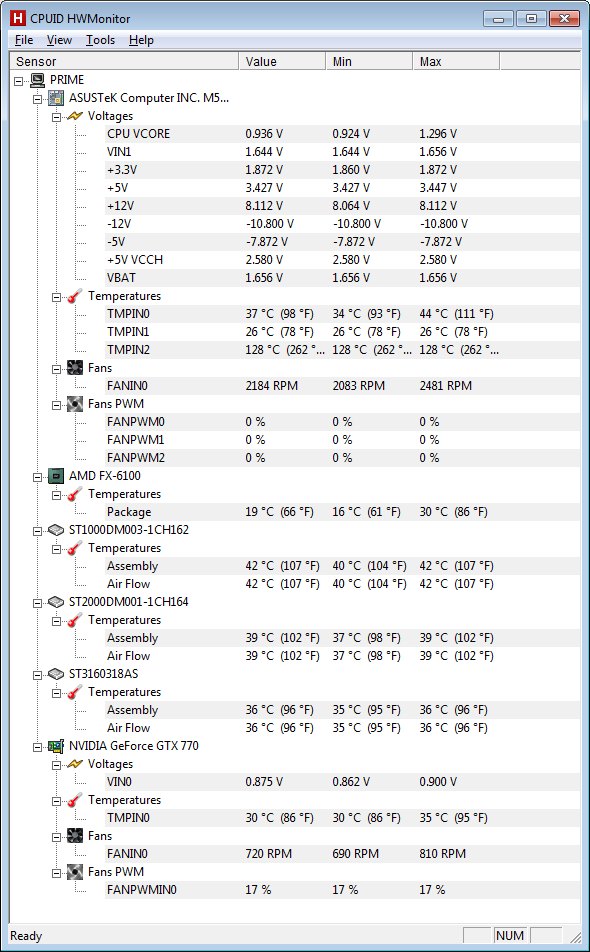Collapse the motherboard Voltages group

click(x=56, y=116)
